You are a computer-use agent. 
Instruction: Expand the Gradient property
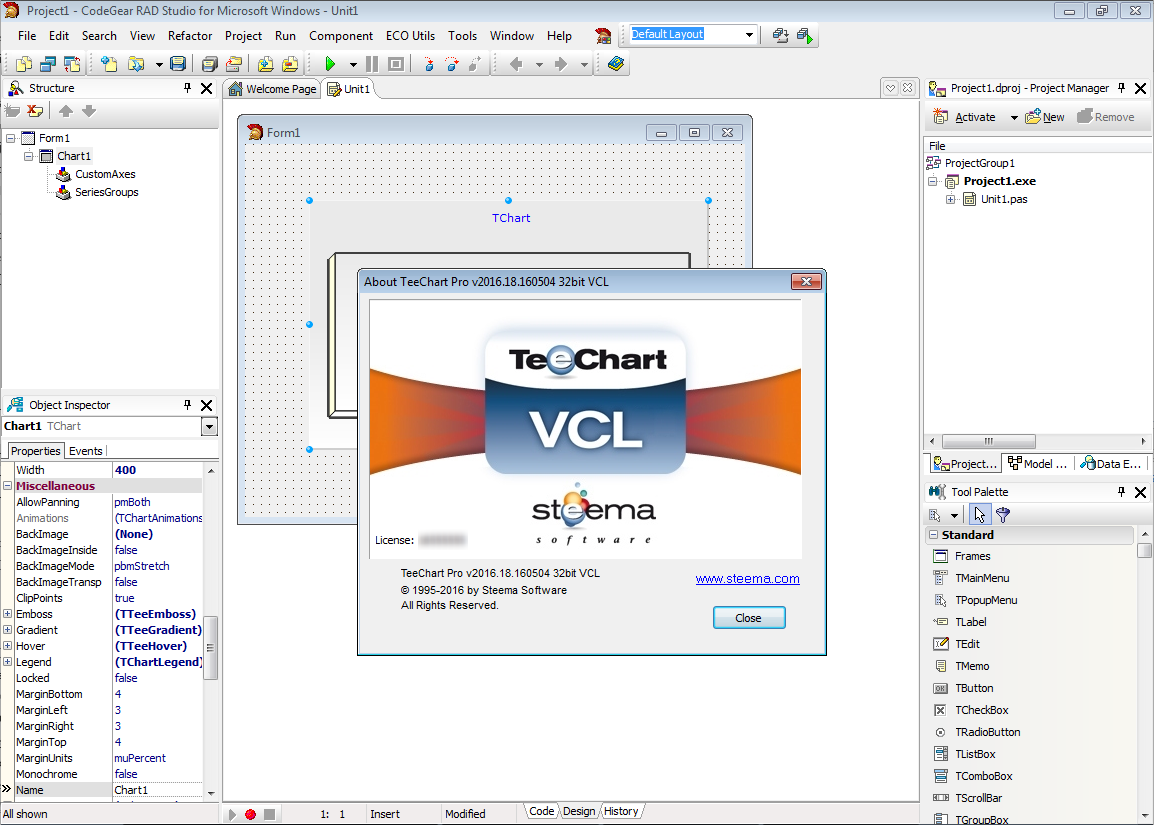point(7,630)
